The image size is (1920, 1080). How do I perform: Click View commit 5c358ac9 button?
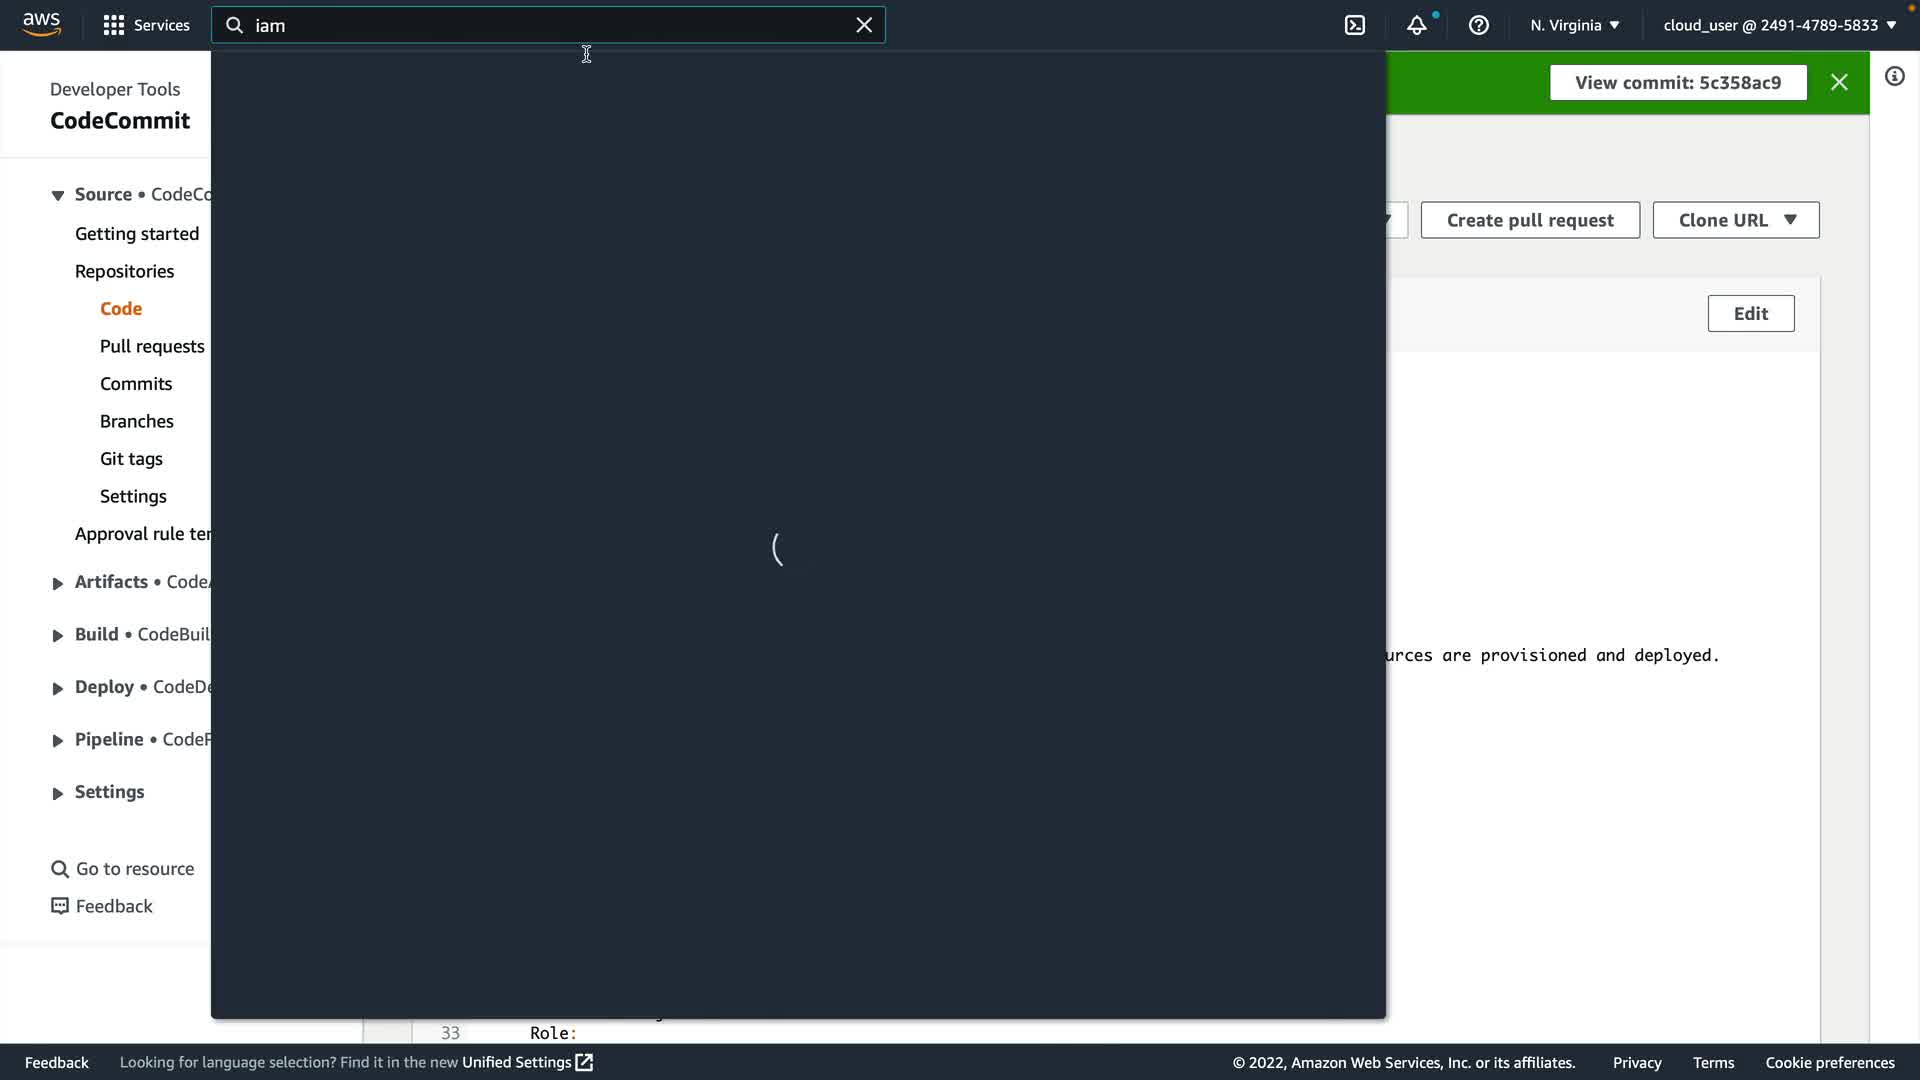click(x=1678, y=82)
